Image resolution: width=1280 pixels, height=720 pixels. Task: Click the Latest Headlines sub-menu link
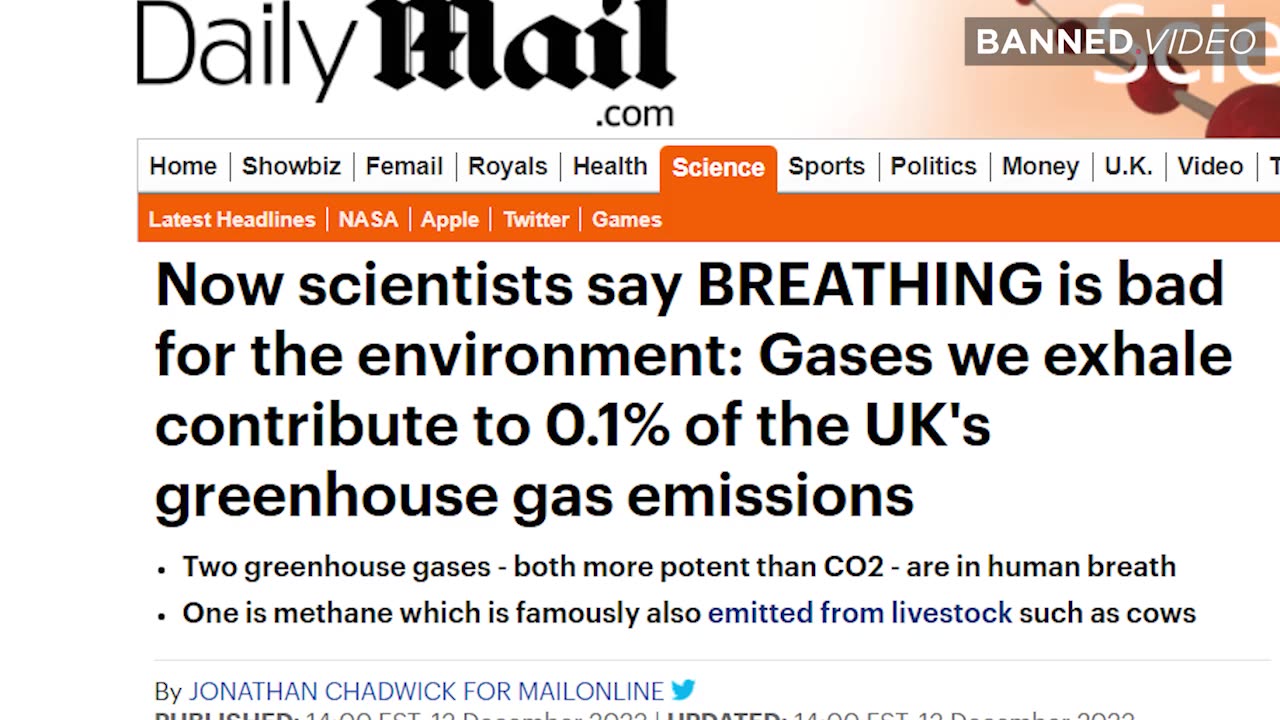pyautogui.click(x=232, y=219)
